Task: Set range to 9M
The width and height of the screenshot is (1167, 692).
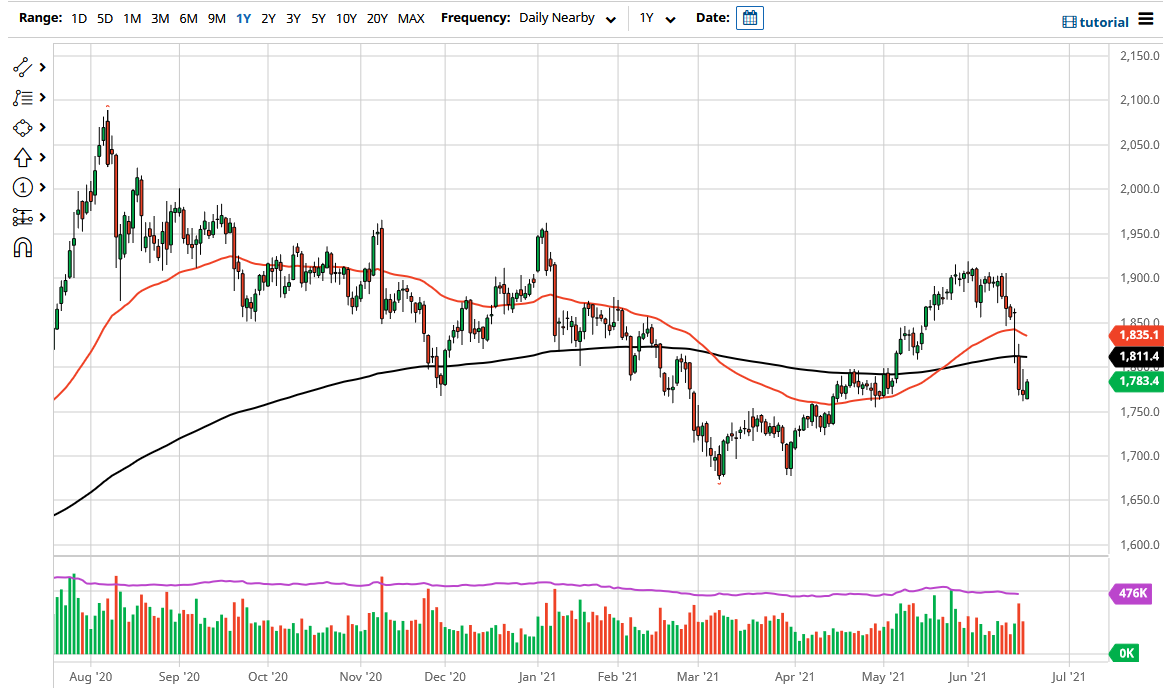Action: point(217,19)
